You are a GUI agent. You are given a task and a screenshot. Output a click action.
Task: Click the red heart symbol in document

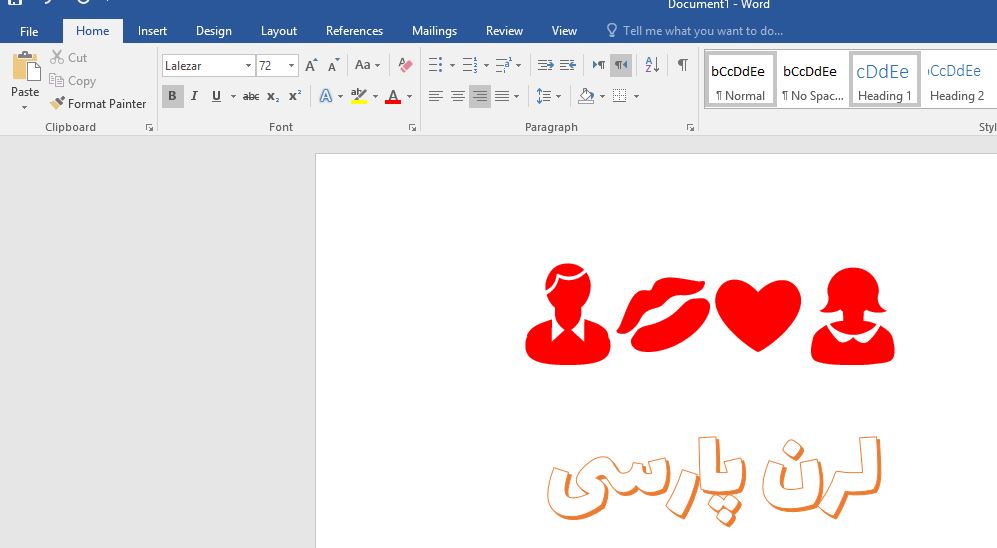[758, 315]
